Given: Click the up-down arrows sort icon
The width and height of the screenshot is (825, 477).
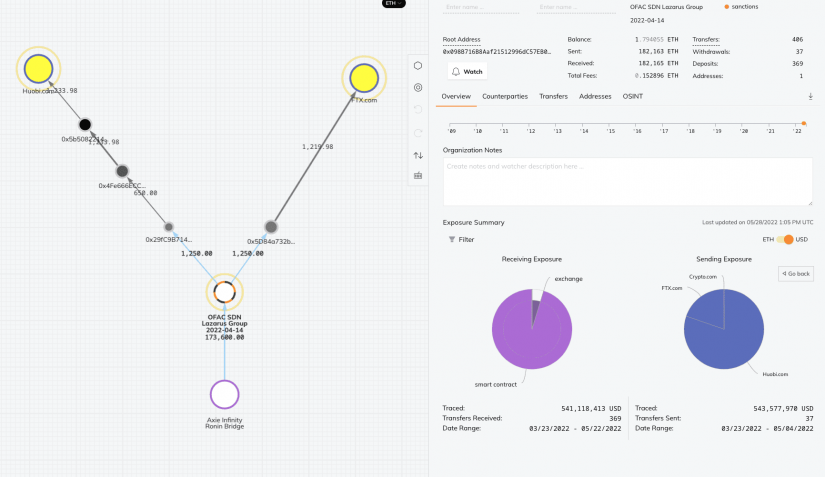Looking at the screenshot, I should (x=418, y=155).
